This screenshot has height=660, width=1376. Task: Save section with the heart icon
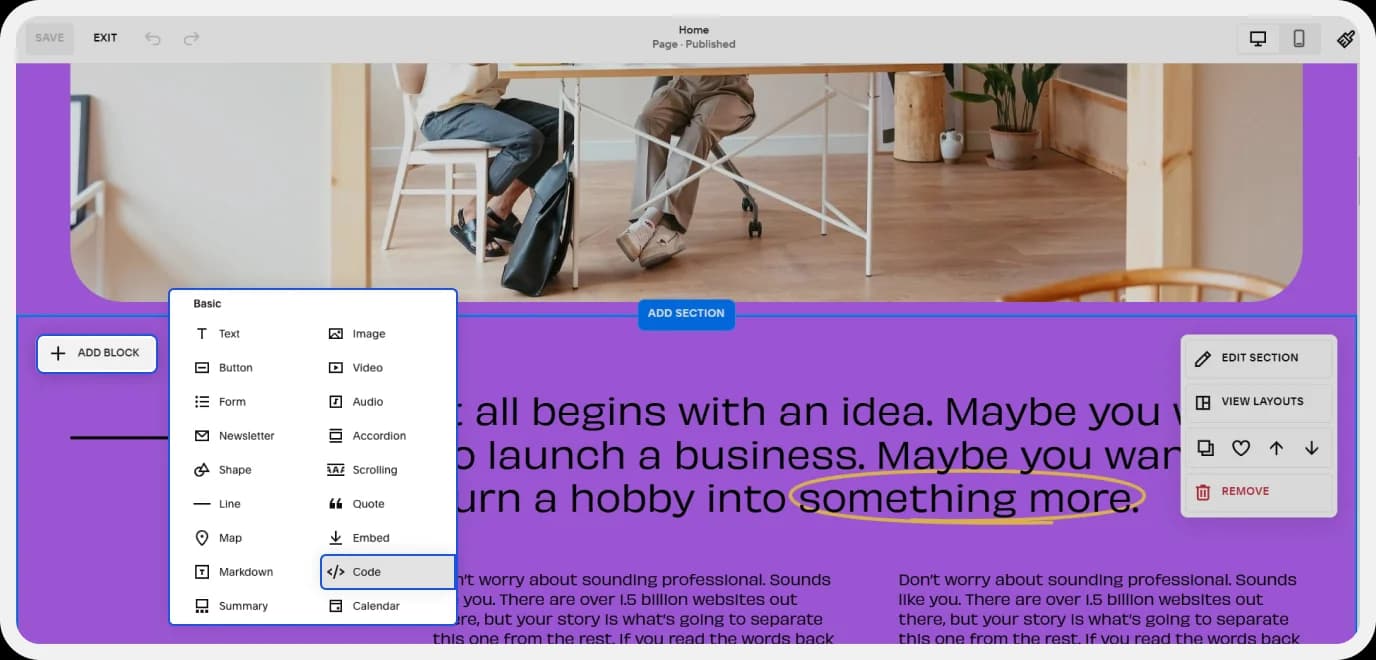click(x=1240, y=448)
